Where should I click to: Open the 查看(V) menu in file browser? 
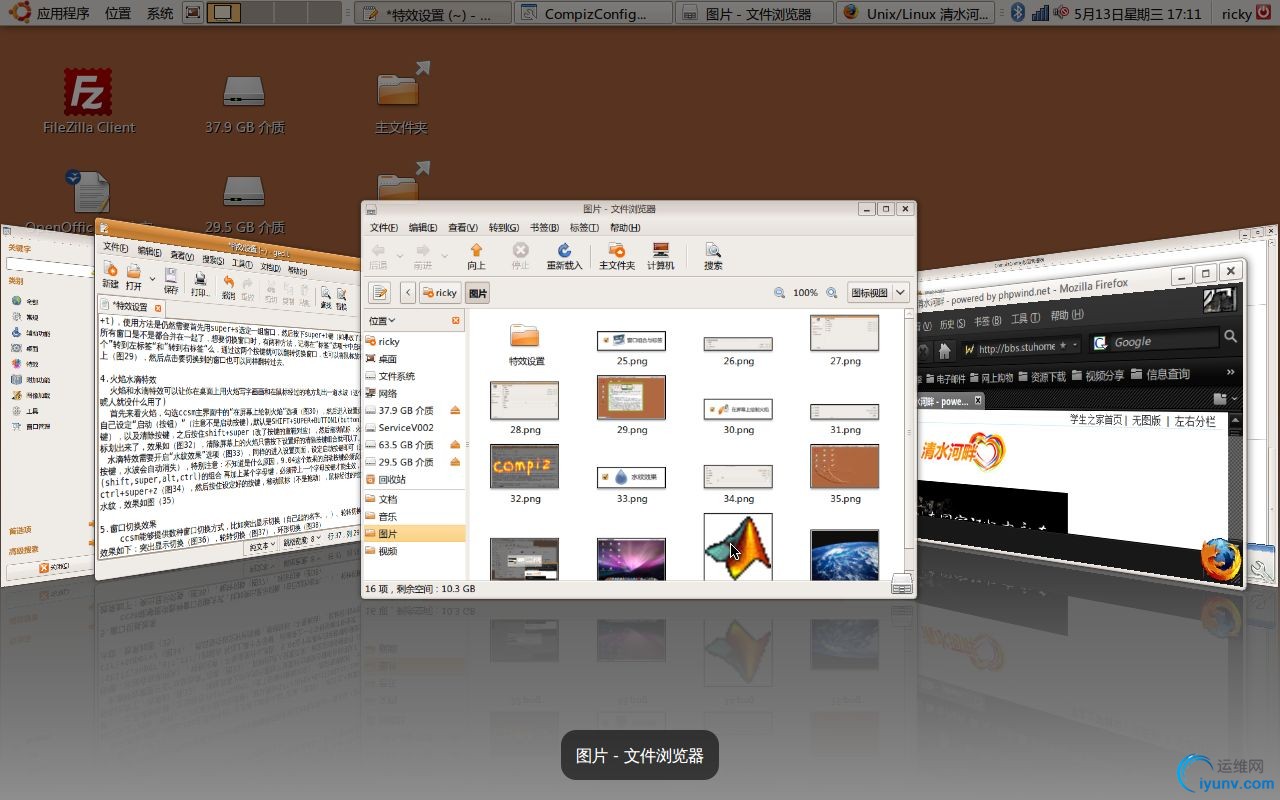(x=463, y=228)
